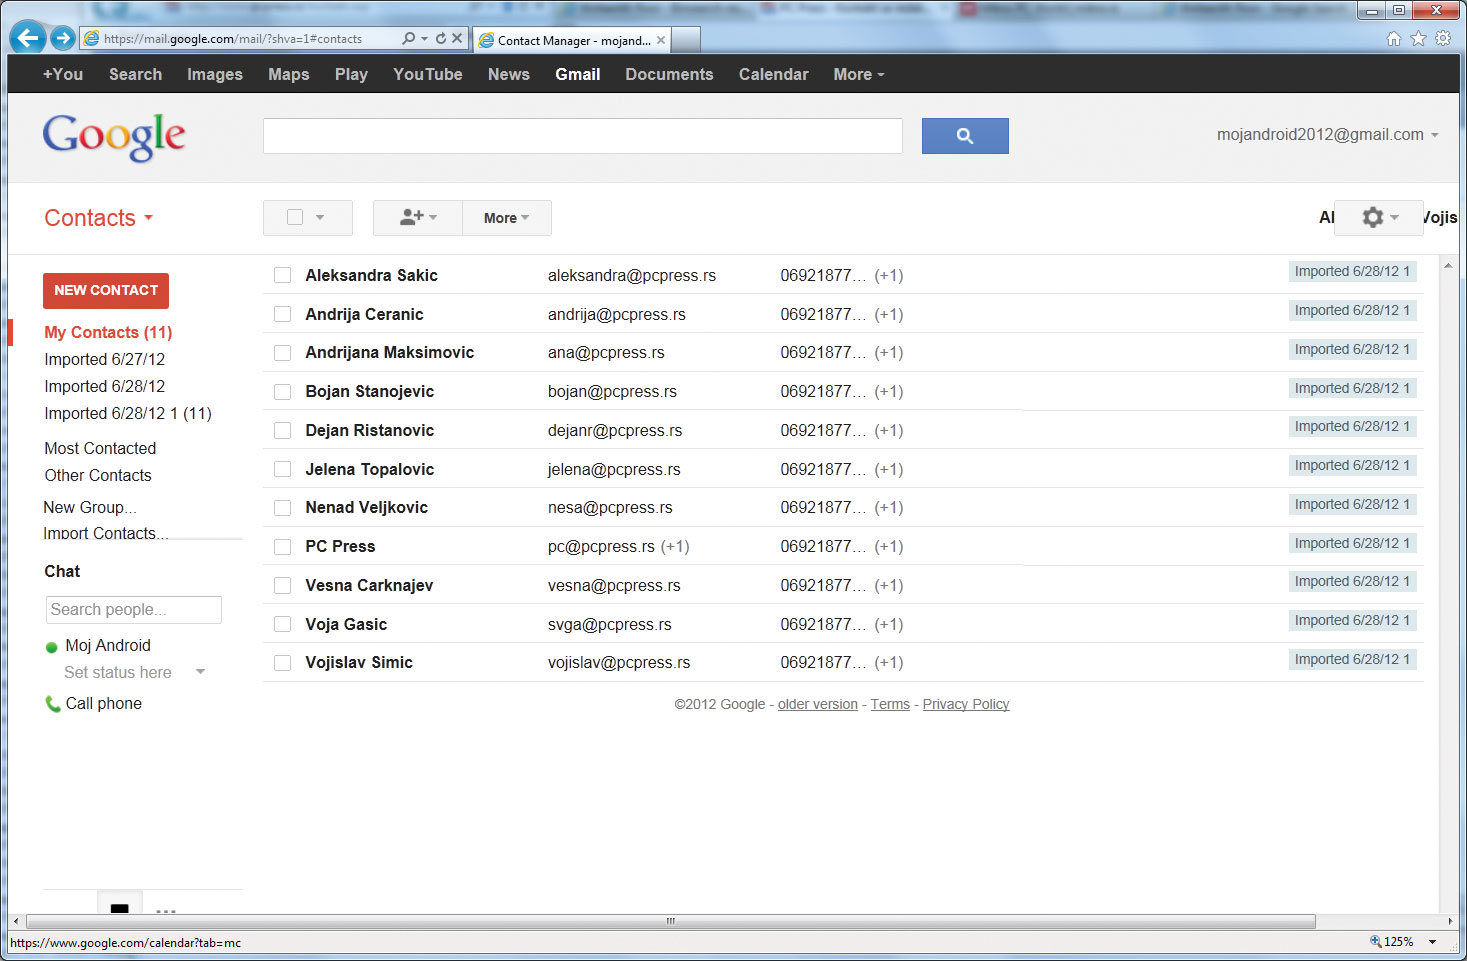Check the box for Aleksandra Sakic
This screenshot has width=1467, height=961.
283,275
